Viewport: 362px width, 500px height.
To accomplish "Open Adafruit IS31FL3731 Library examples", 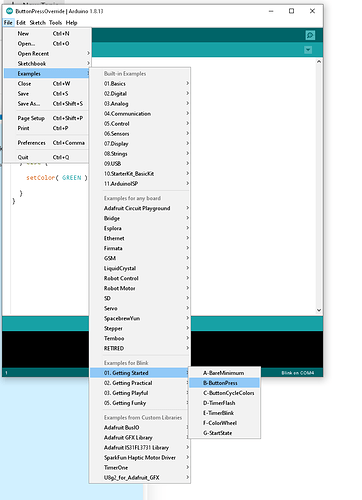I will (140, 448).
